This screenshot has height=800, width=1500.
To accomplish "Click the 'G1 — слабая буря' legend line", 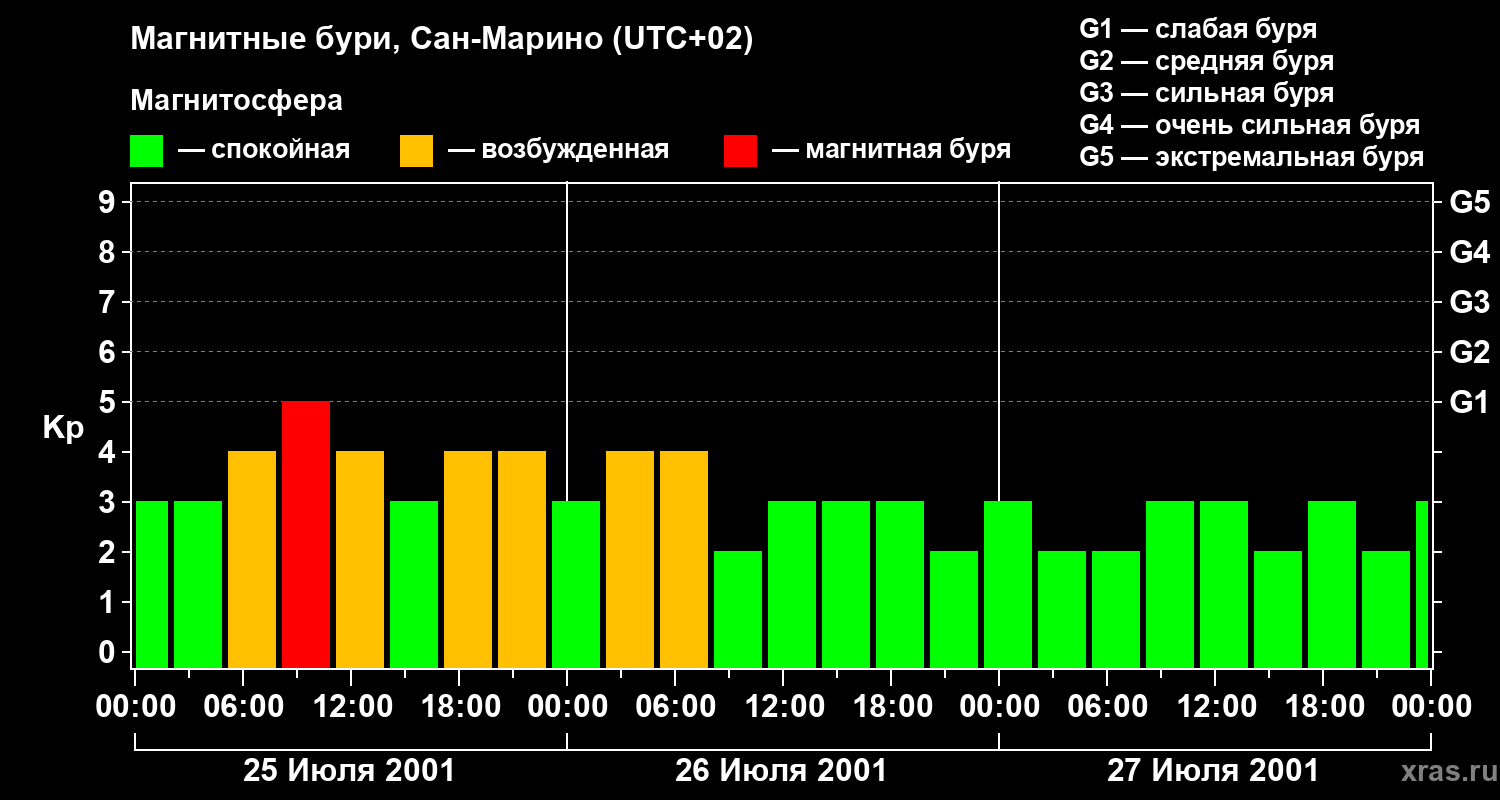I will (x=1198, y=29).
